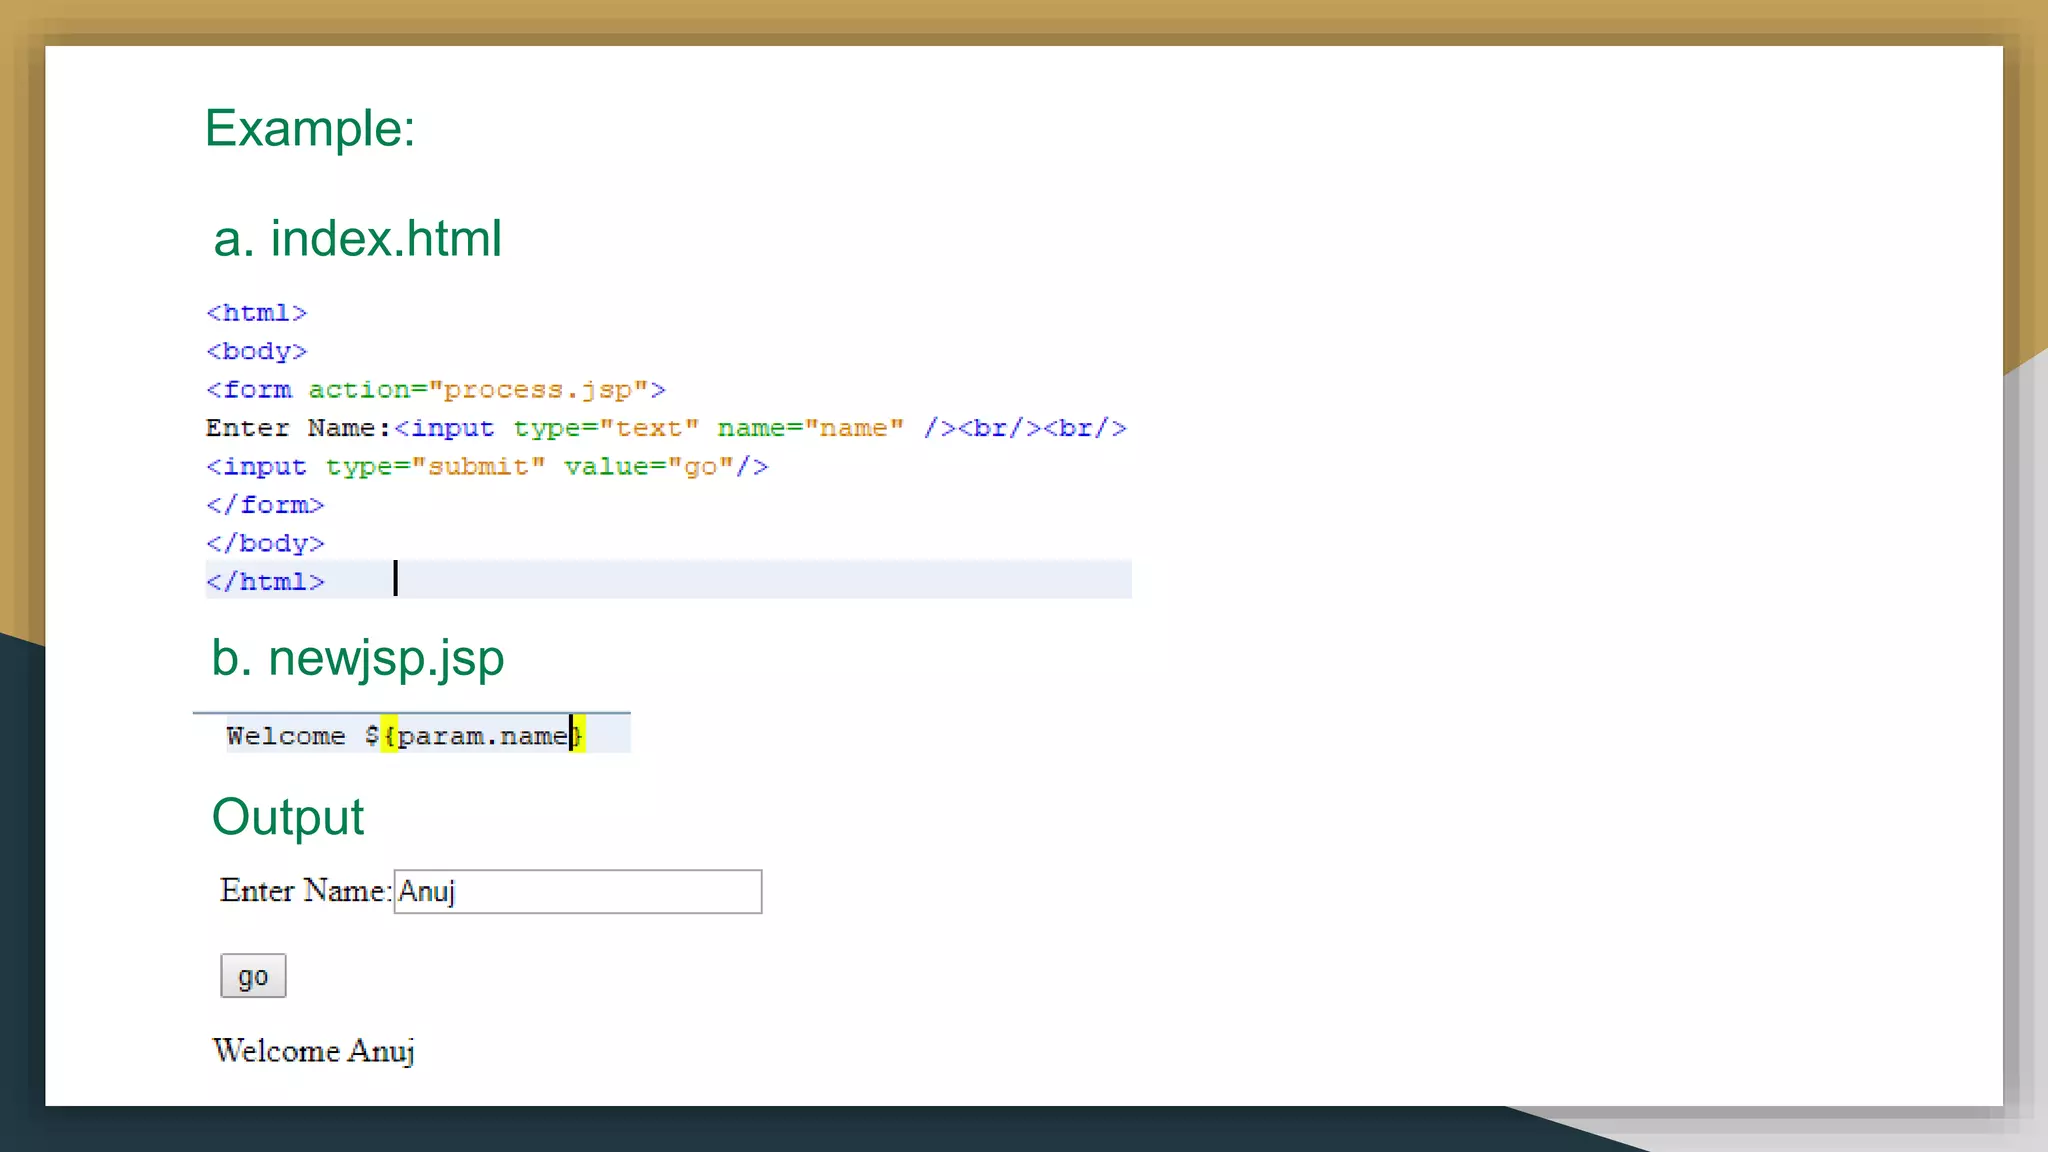Click the 'Welcome ${param.name}' code line
2048x1152 pixels.
tap(406, 736)
